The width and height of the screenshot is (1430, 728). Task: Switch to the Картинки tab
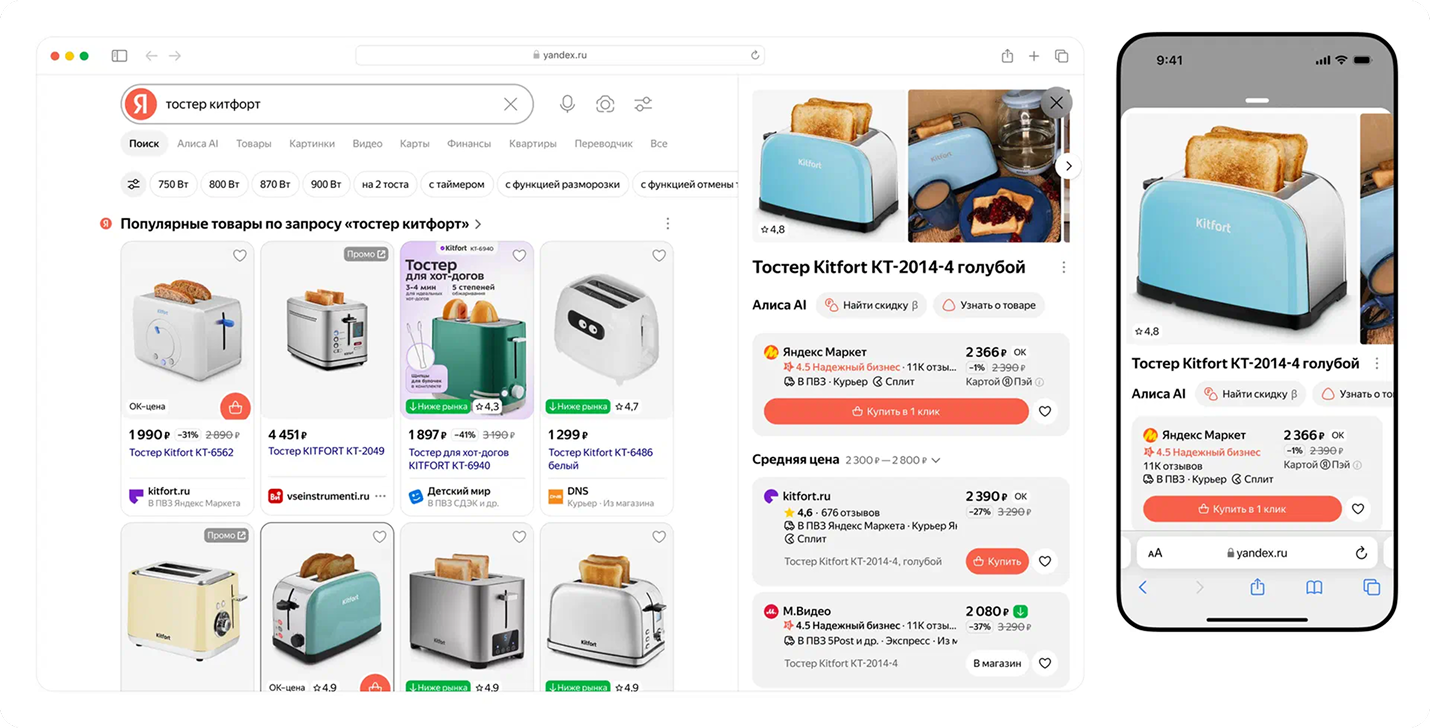(x=312, y=144)
